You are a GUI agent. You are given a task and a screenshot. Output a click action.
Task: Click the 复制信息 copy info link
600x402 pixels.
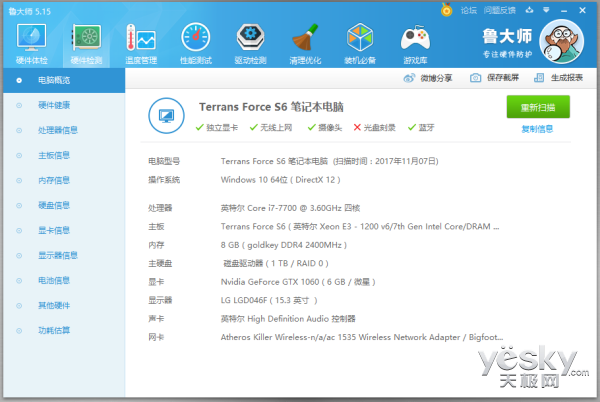click(537, 129)
